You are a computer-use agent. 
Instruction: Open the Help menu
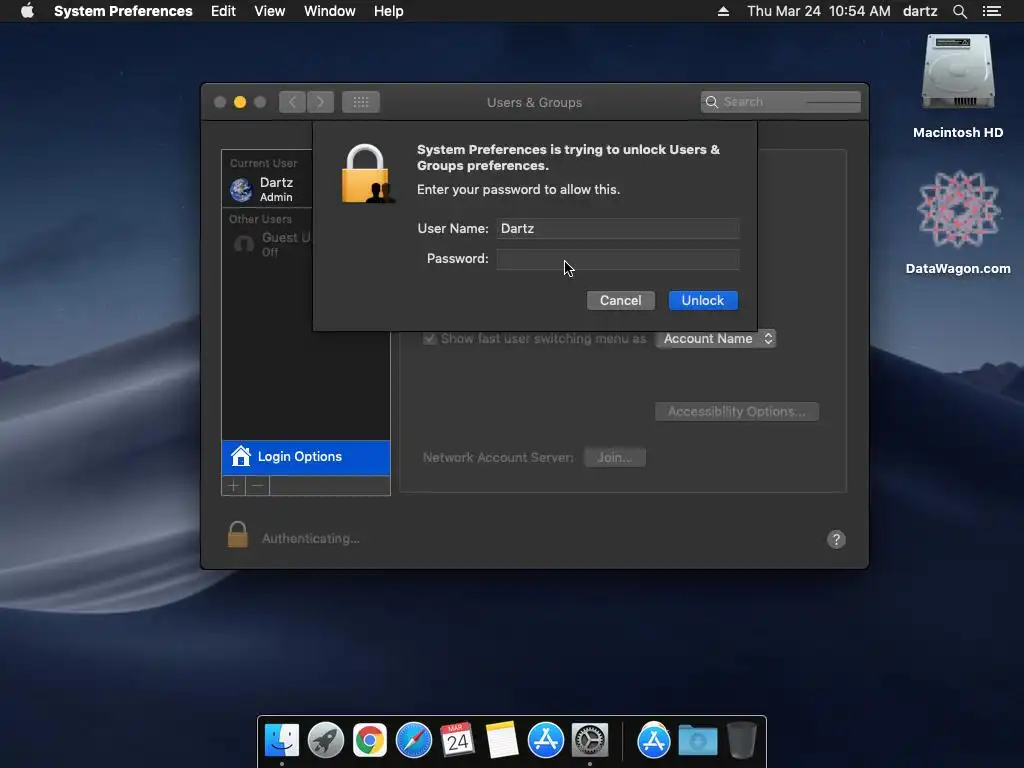(x=389, y=11)
